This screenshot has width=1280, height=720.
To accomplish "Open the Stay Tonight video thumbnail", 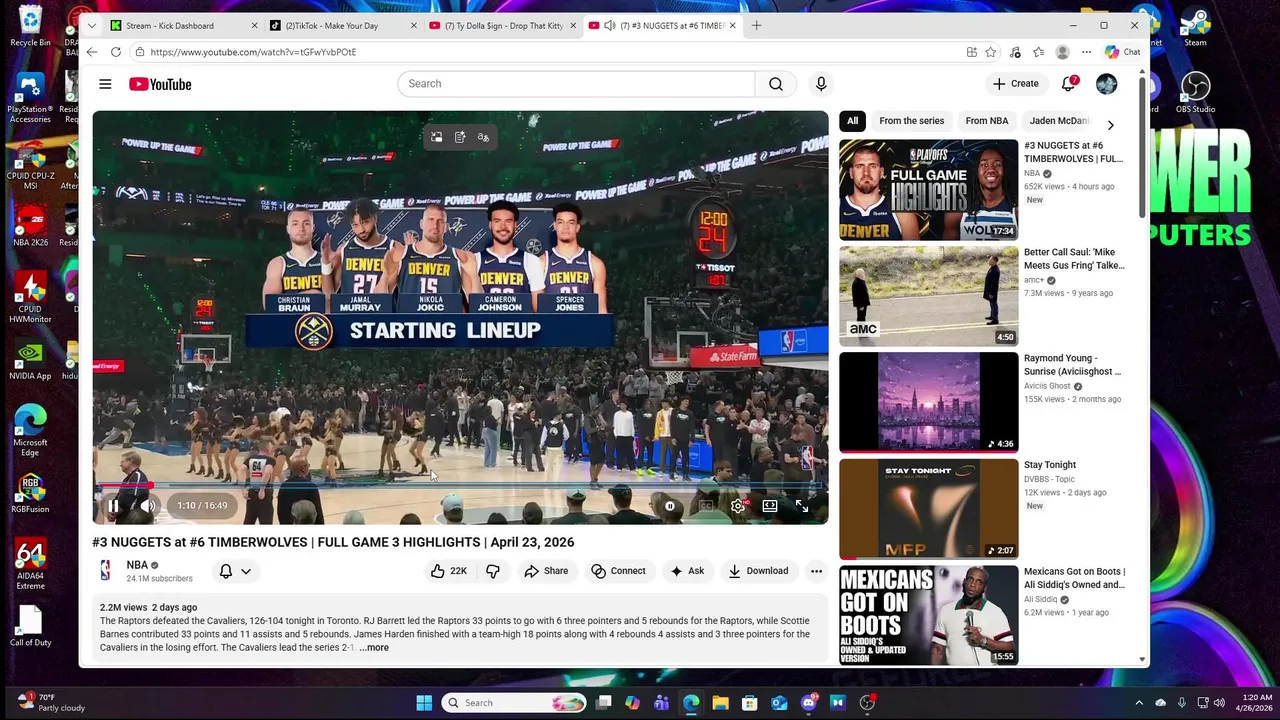I will 928,508.
